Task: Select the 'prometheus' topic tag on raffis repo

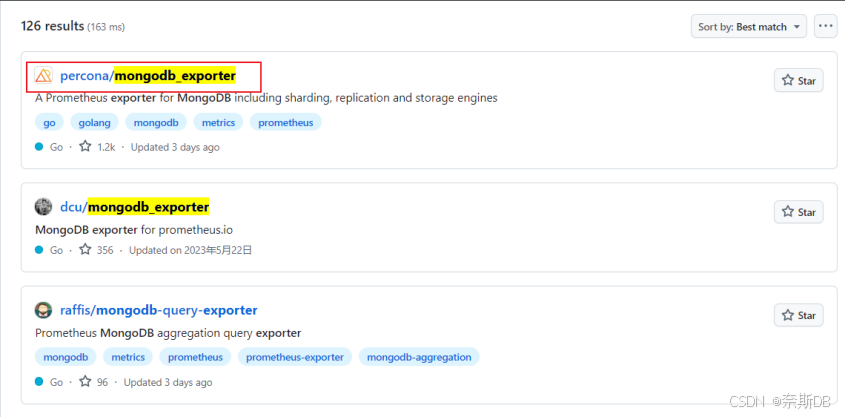Action: [x=195, y=357]
